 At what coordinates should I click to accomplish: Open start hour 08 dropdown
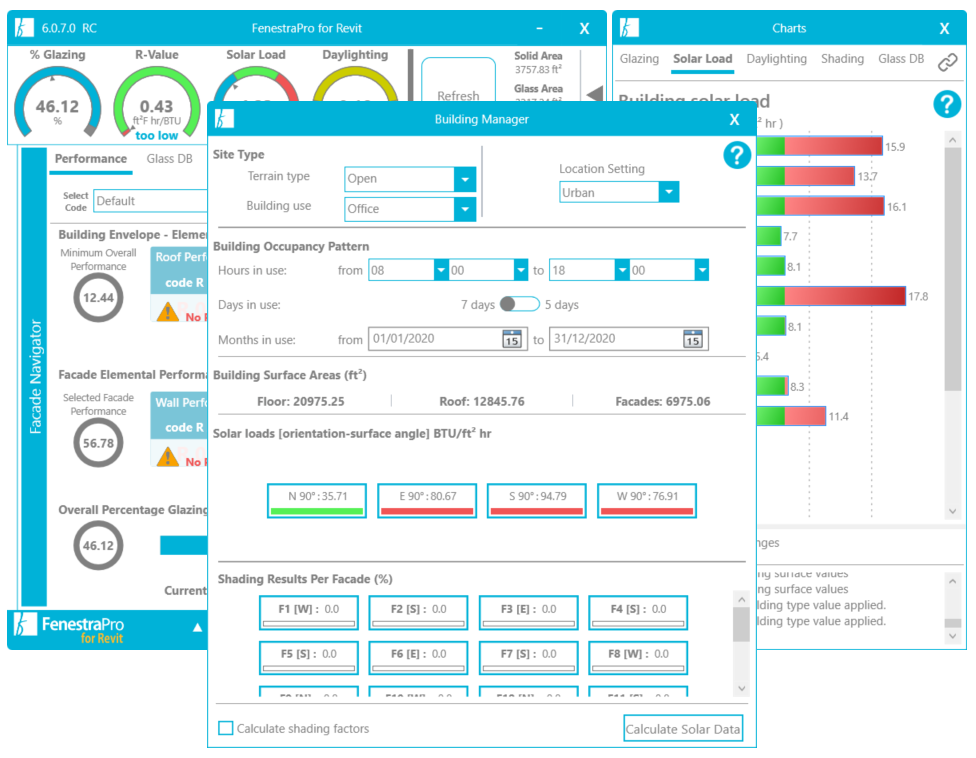click(x=441, y=270)
